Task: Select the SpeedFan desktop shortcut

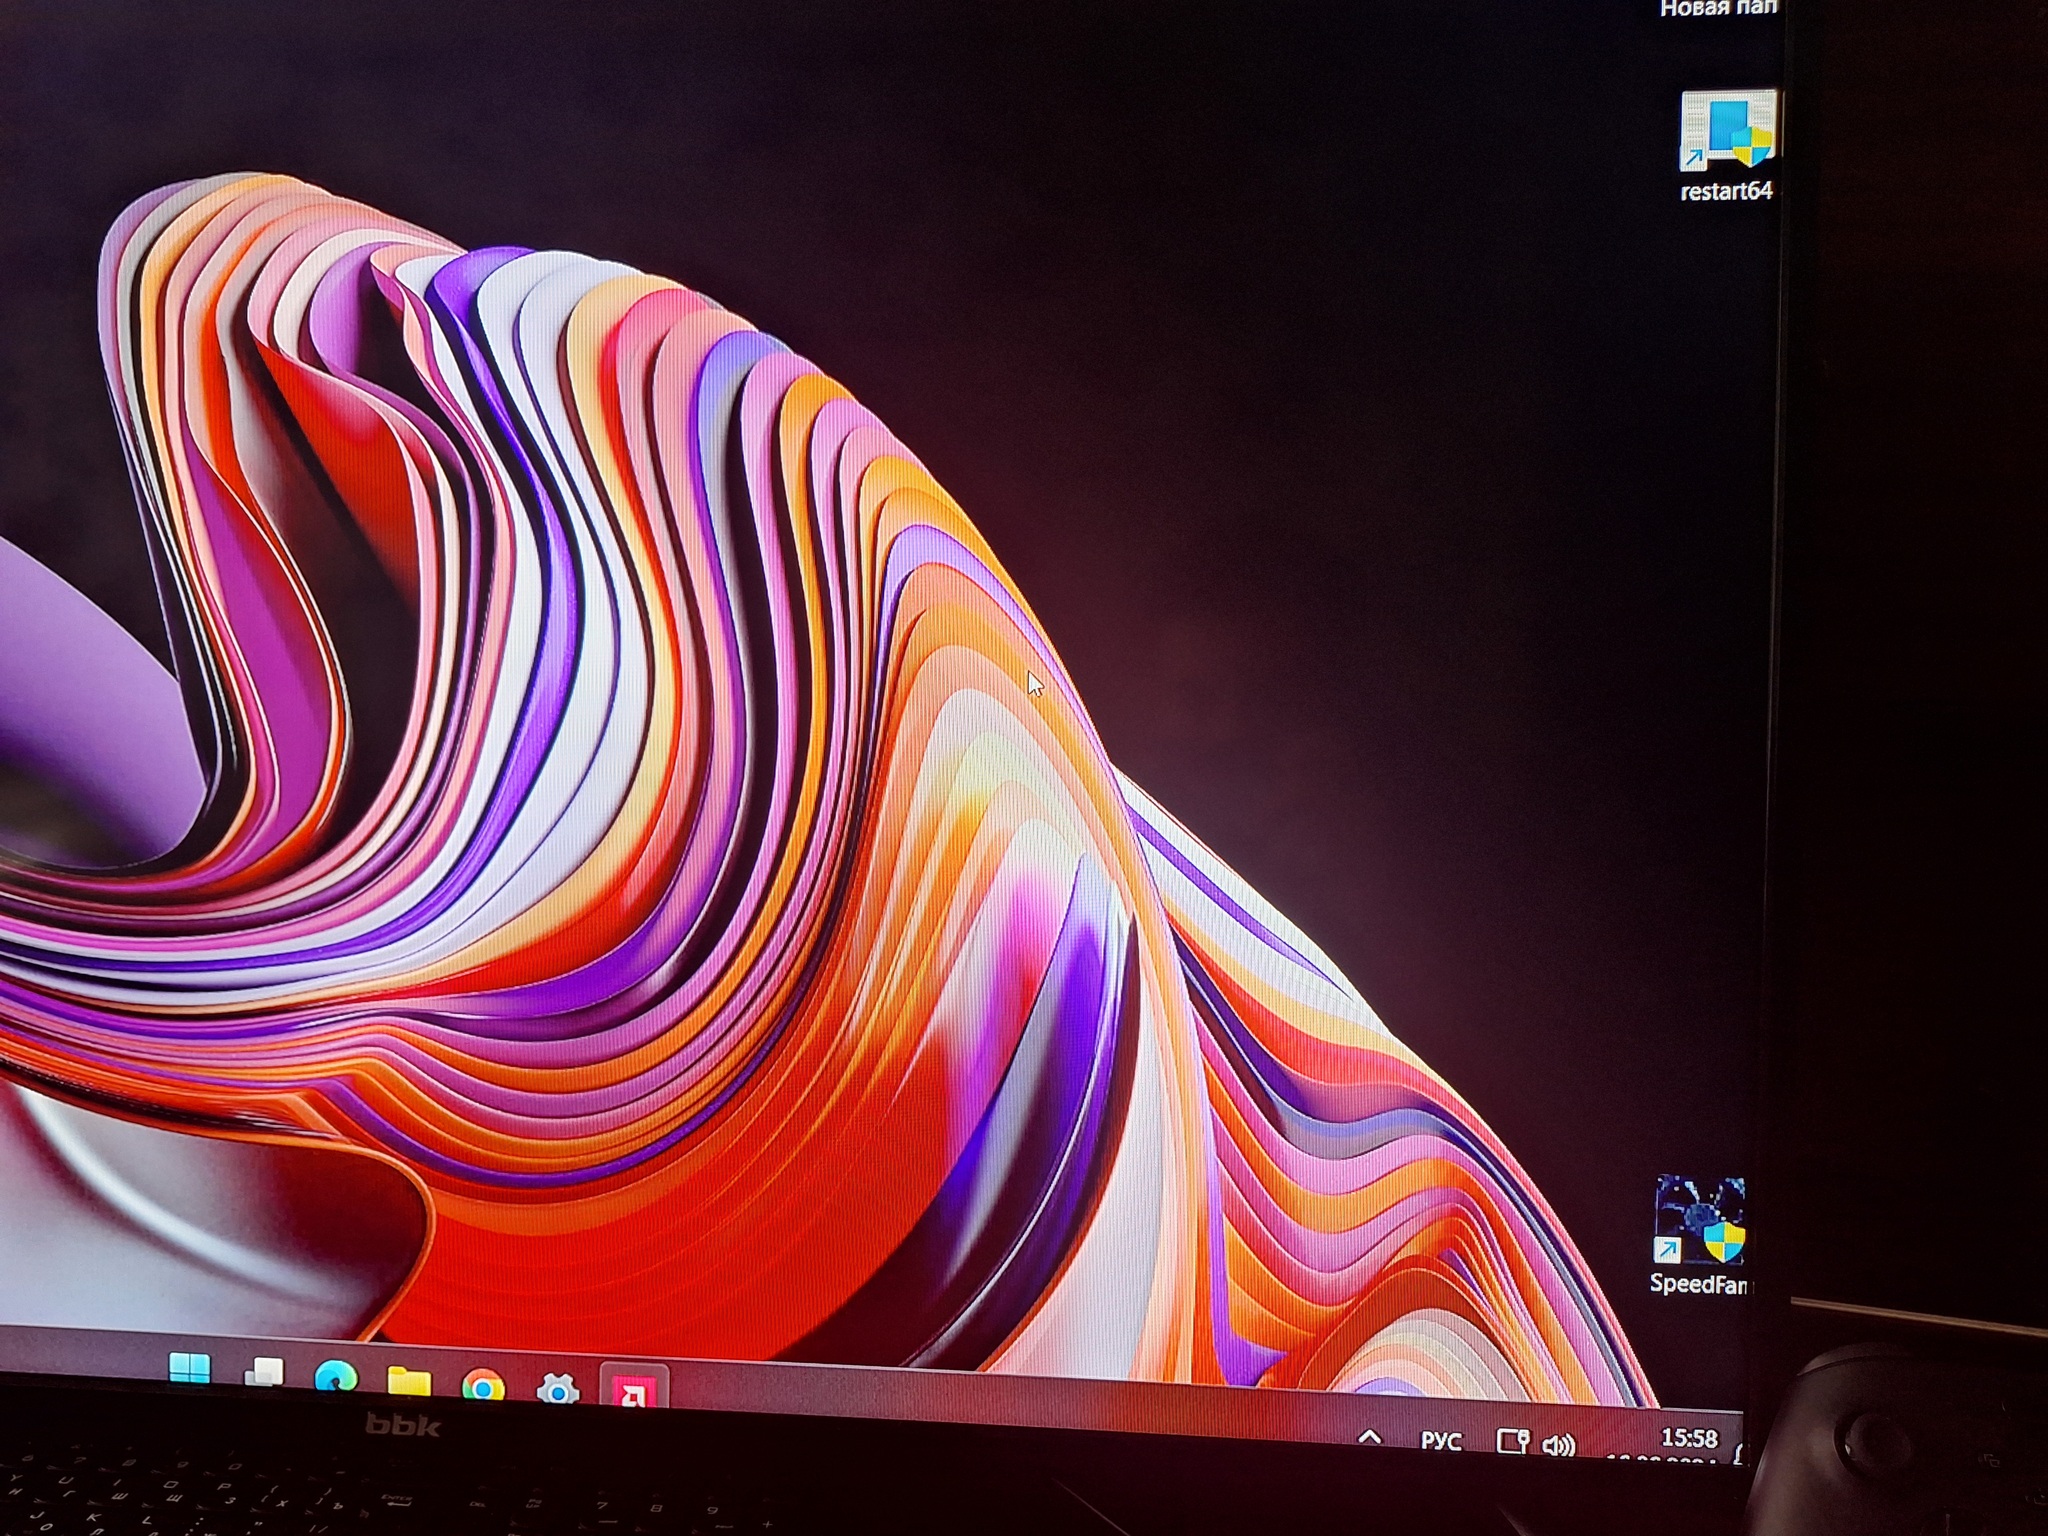Action: click(1699, 1236)
